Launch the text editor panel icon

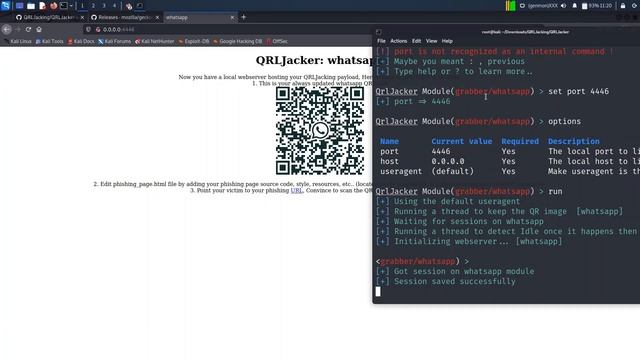(x=42, y=6)
